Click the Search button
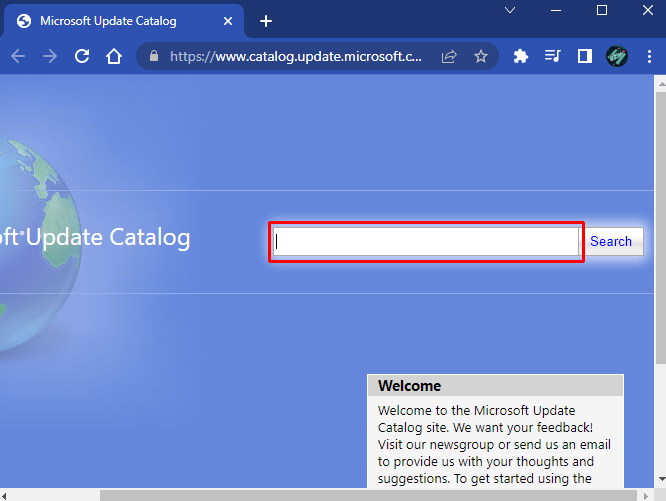666x501 pixels. tap(611, 242)
